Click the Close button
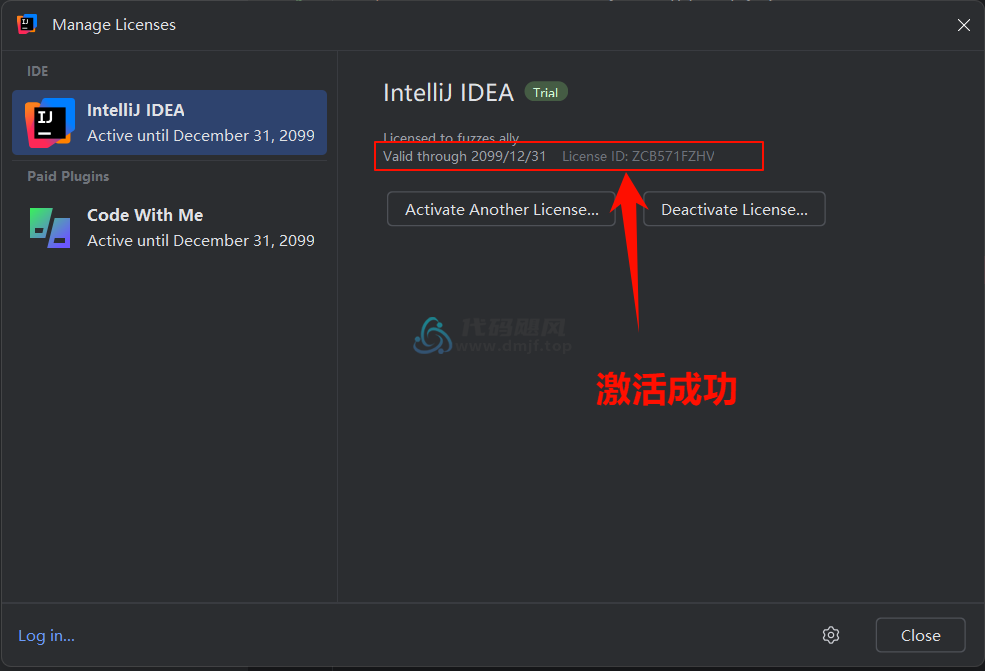The height and width of the screenshot is (671, 985). point(920,635)
